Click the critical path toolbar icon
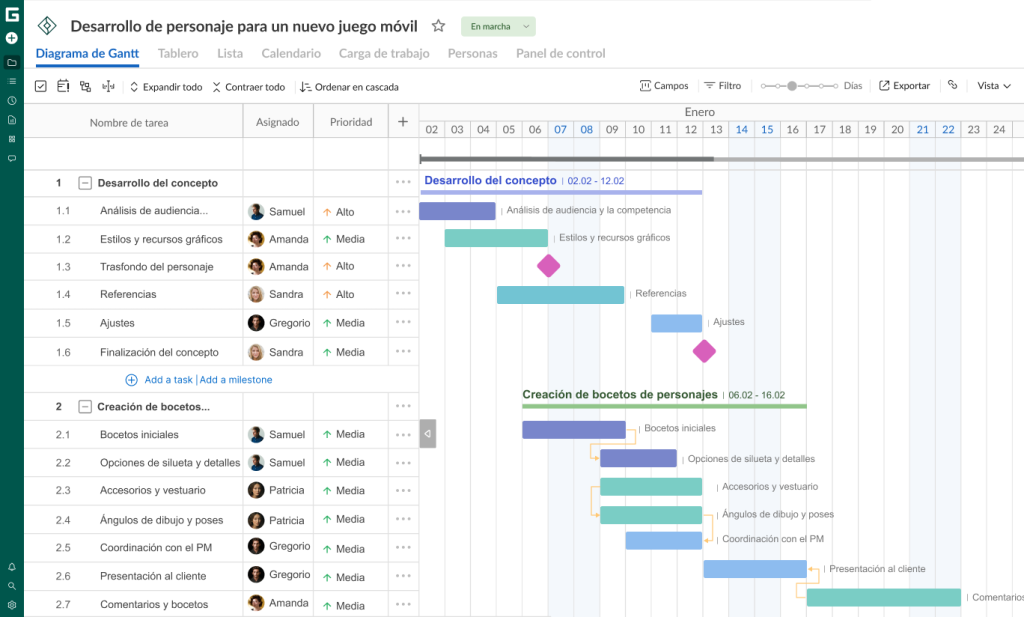Viewport: 1024px width, 617px height. [x=108, y=86]
